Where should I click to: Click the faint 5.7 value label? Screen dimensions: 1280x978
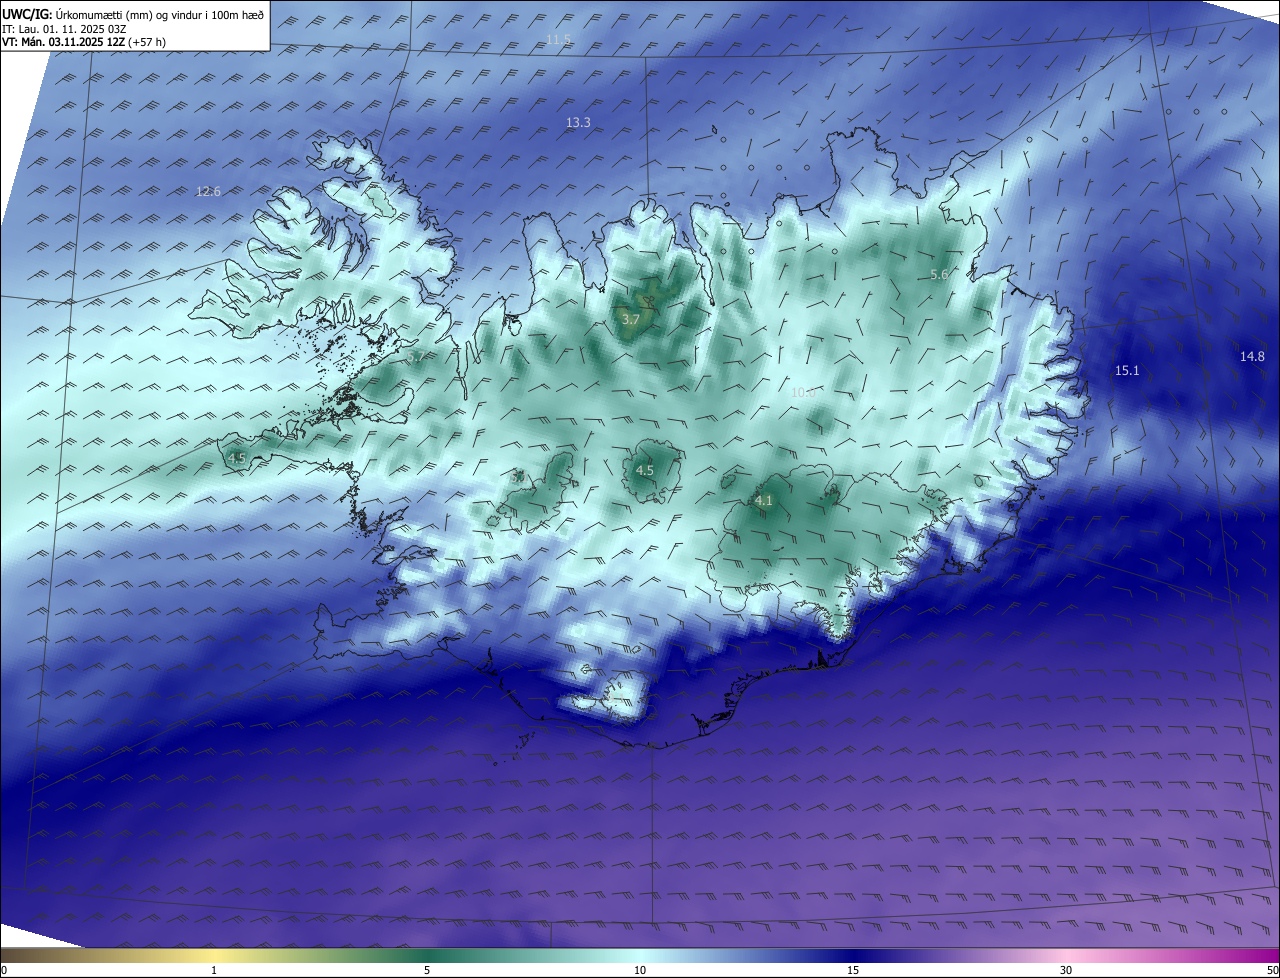click(x=415, y=356)
